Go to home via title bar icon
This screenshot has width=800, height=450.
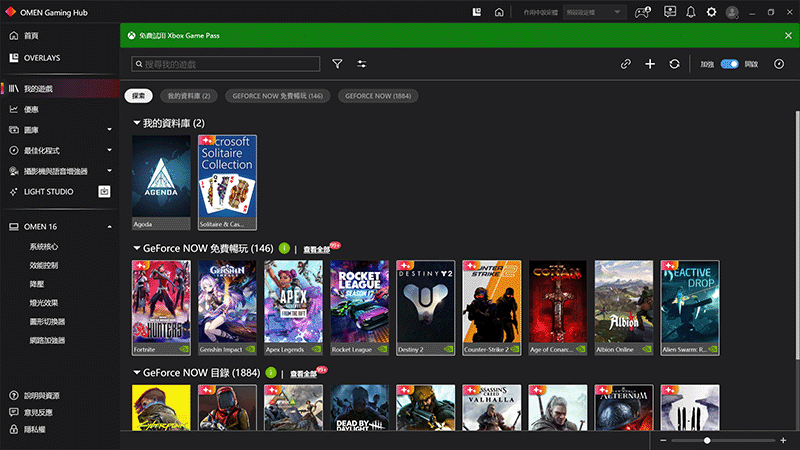click(499, 12)
